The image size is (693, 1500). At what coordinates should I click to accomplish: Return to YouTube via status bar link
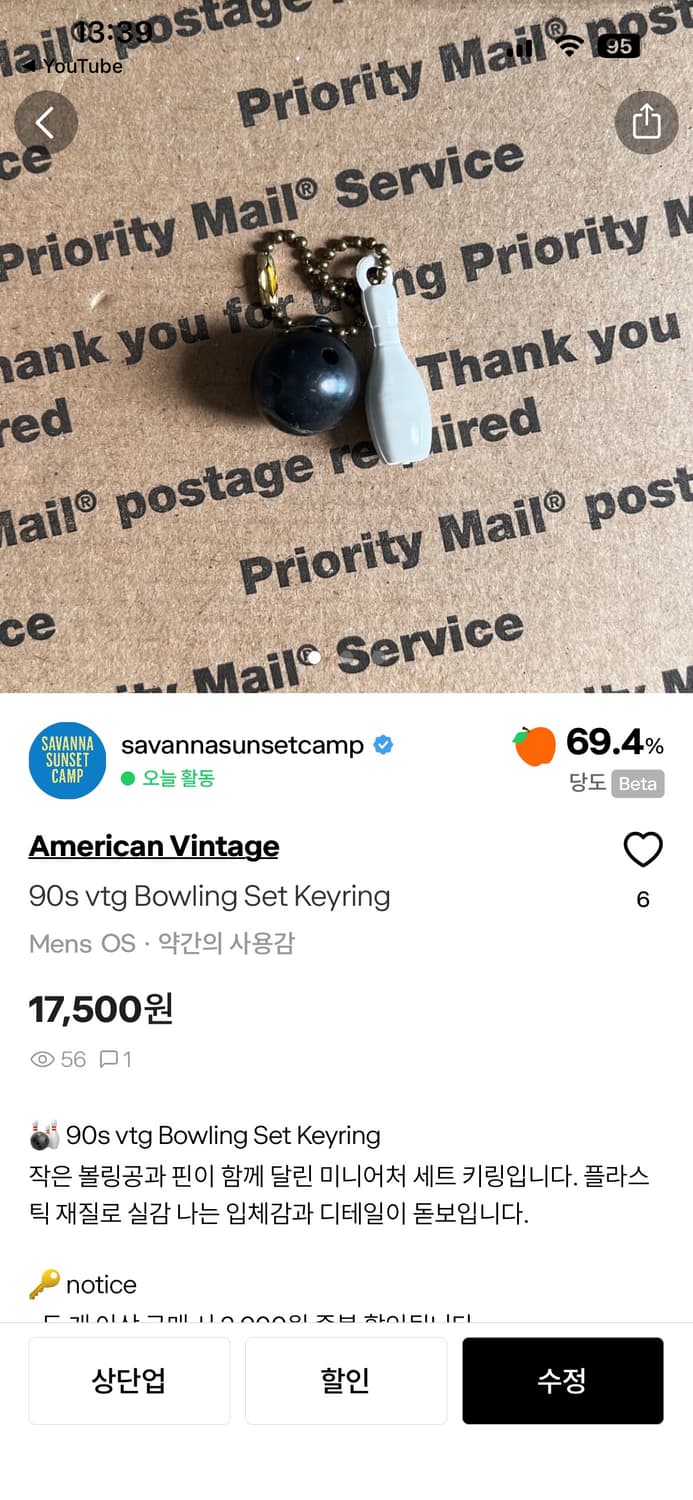pyautogui.click(x=72, y=66)
